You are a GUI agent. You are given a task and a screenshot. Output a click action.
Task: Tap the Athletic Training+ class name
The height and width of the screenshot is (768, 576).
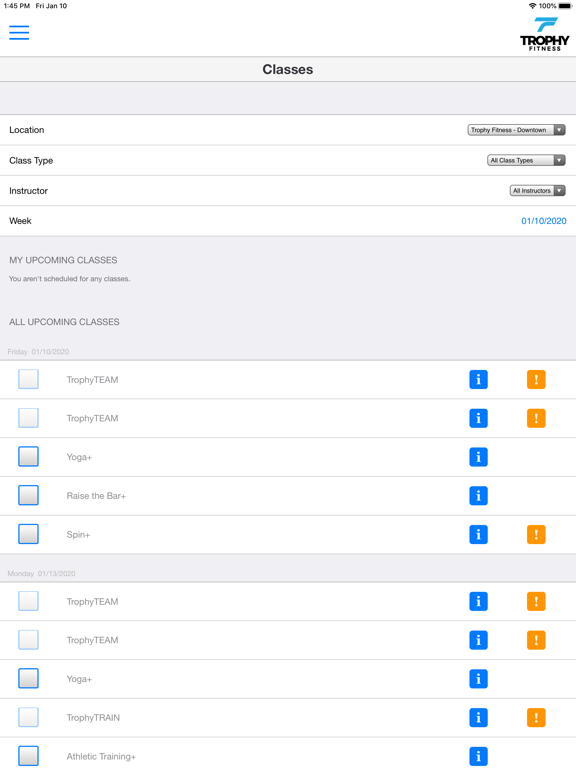tap(101, 756)
